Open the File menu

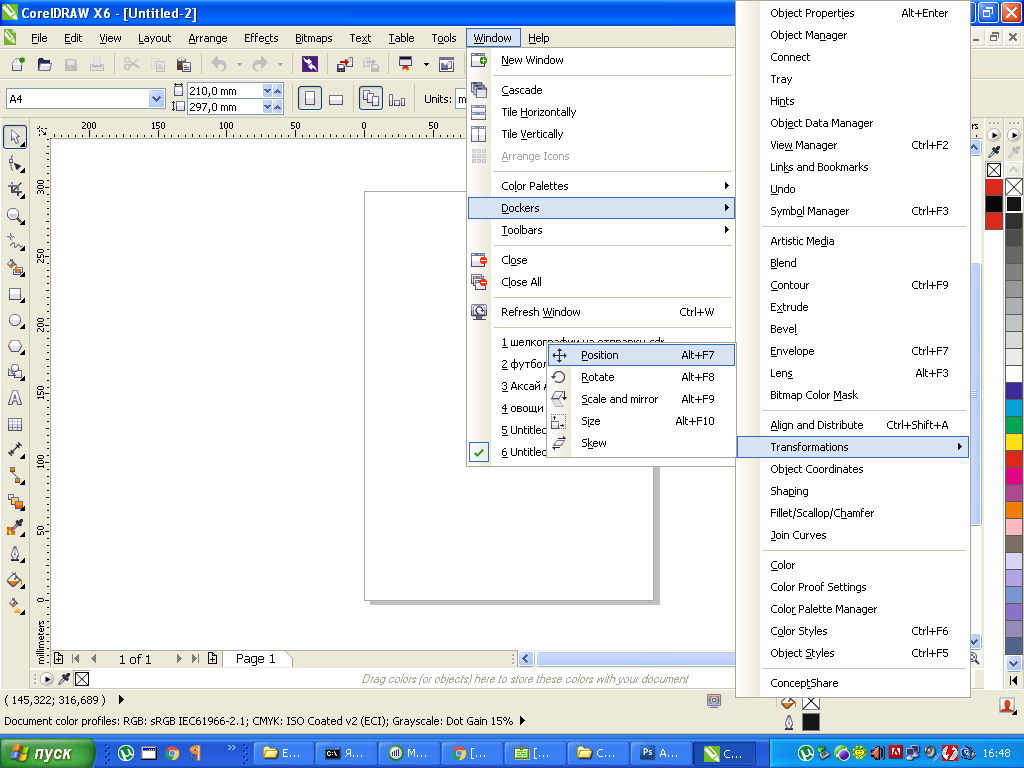(x=39, y=38)
